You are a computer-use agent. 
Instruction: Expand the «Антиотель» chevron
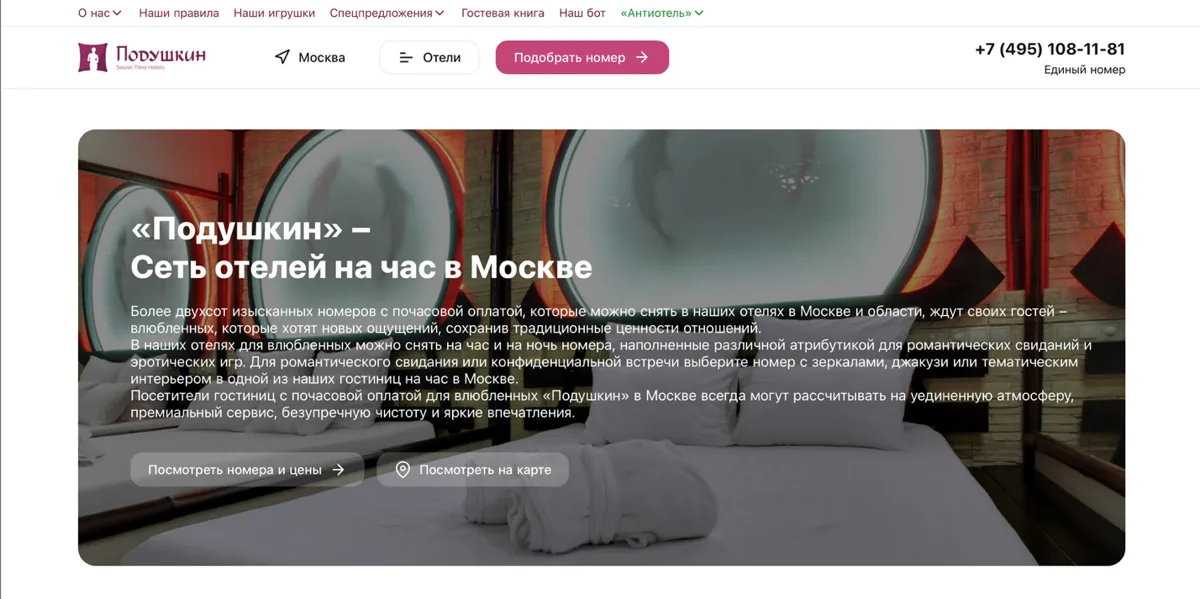699,13
